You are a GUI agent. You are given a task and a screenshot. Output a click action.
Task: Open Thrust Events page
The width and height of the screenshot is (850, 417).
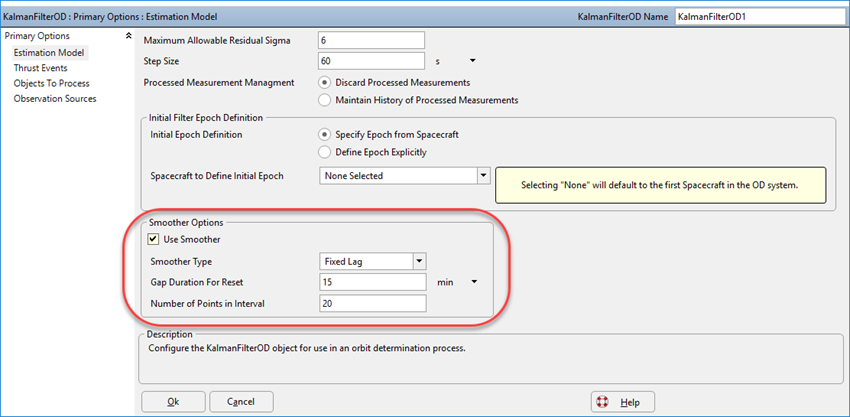40,68
